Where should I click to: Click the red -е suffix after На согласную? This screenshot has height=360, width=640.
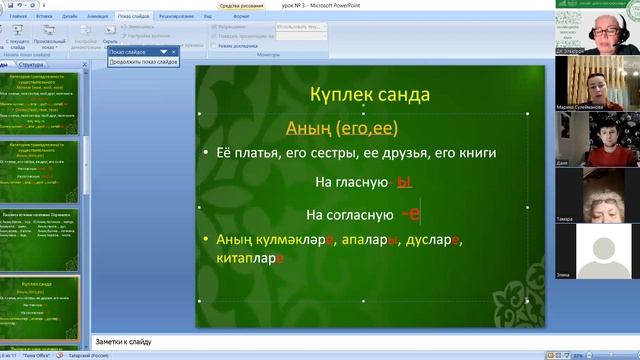coord(411,213)
